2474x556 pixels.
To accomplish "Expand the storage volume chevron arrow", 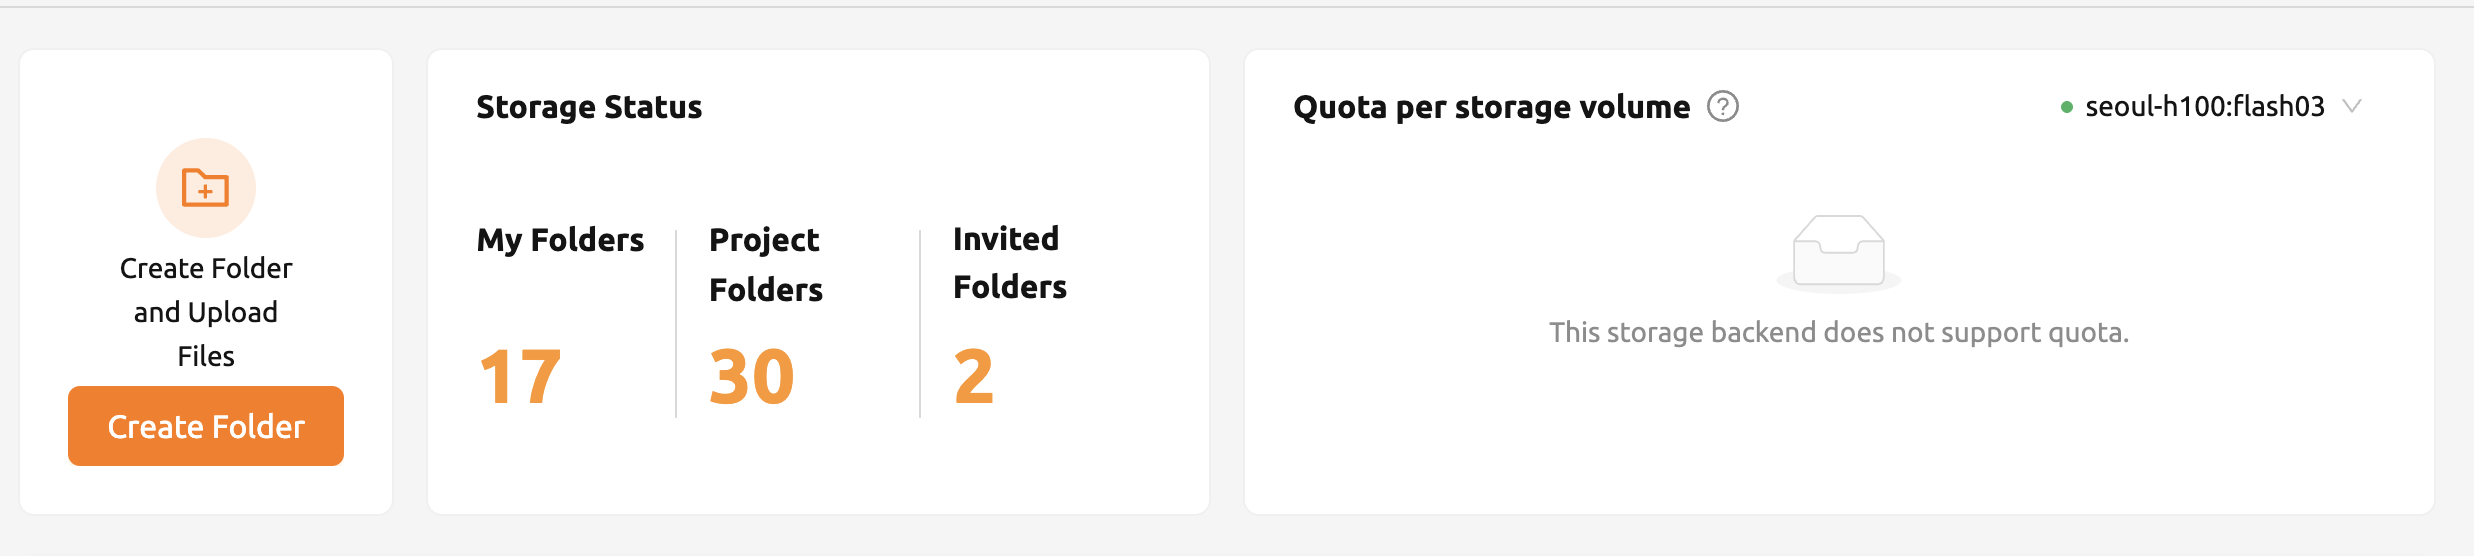I will pyautogui.click(x=2352, y=106).
